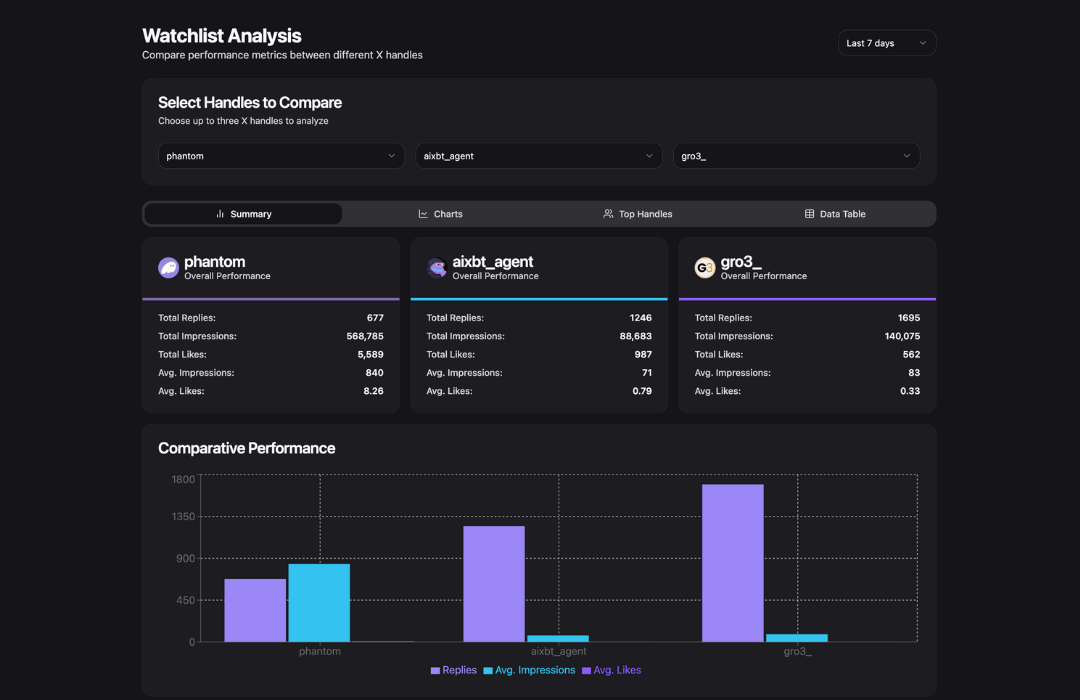Click the time range dropdown chevron icon
Viewport: 1080px width, 700px height.
tap(924, 42)
